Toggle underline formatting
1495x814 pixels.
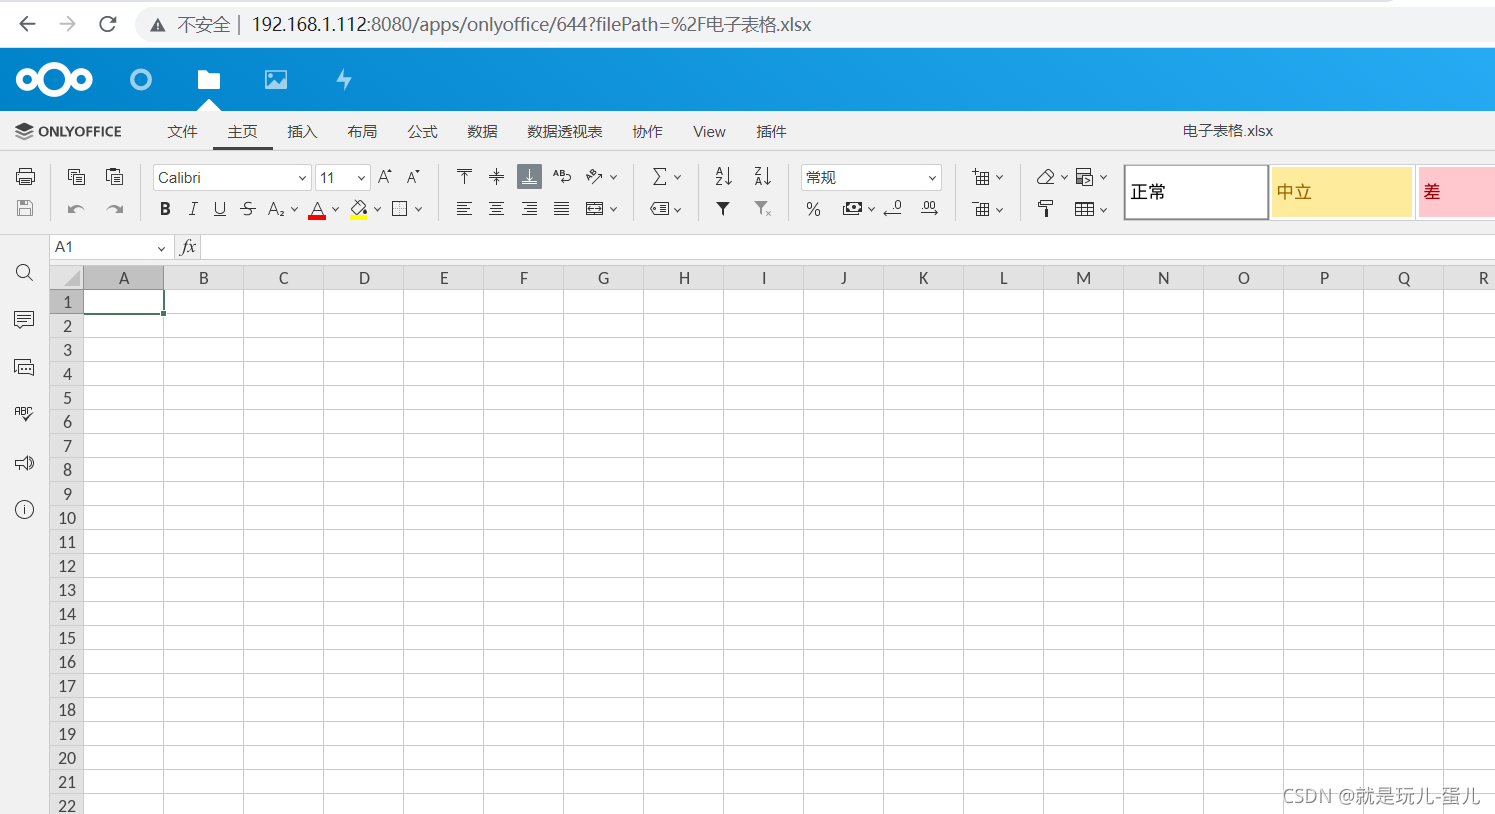coord(220,209)
